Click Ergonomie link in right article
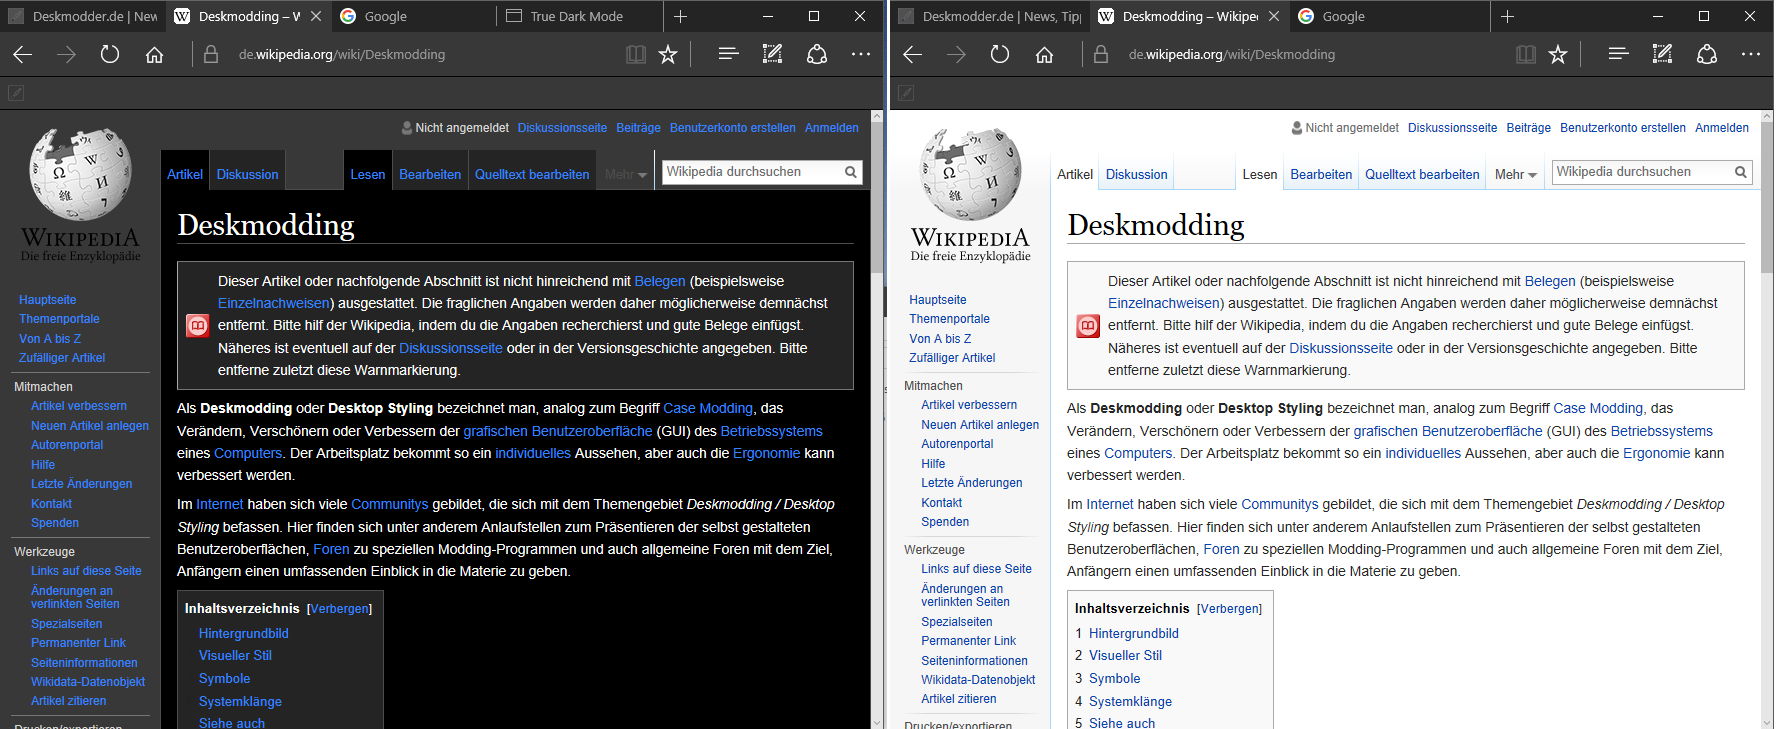The image size is (1783, 729). pyautogui.click(x=1656, y=453)
